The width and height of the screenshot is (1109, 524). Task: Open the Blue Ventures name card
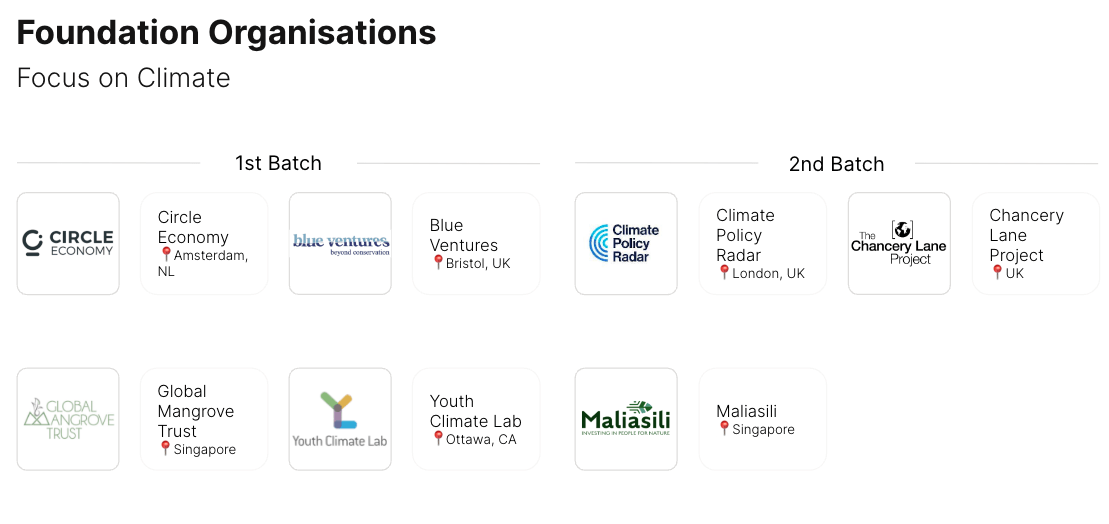pos(476,243)
